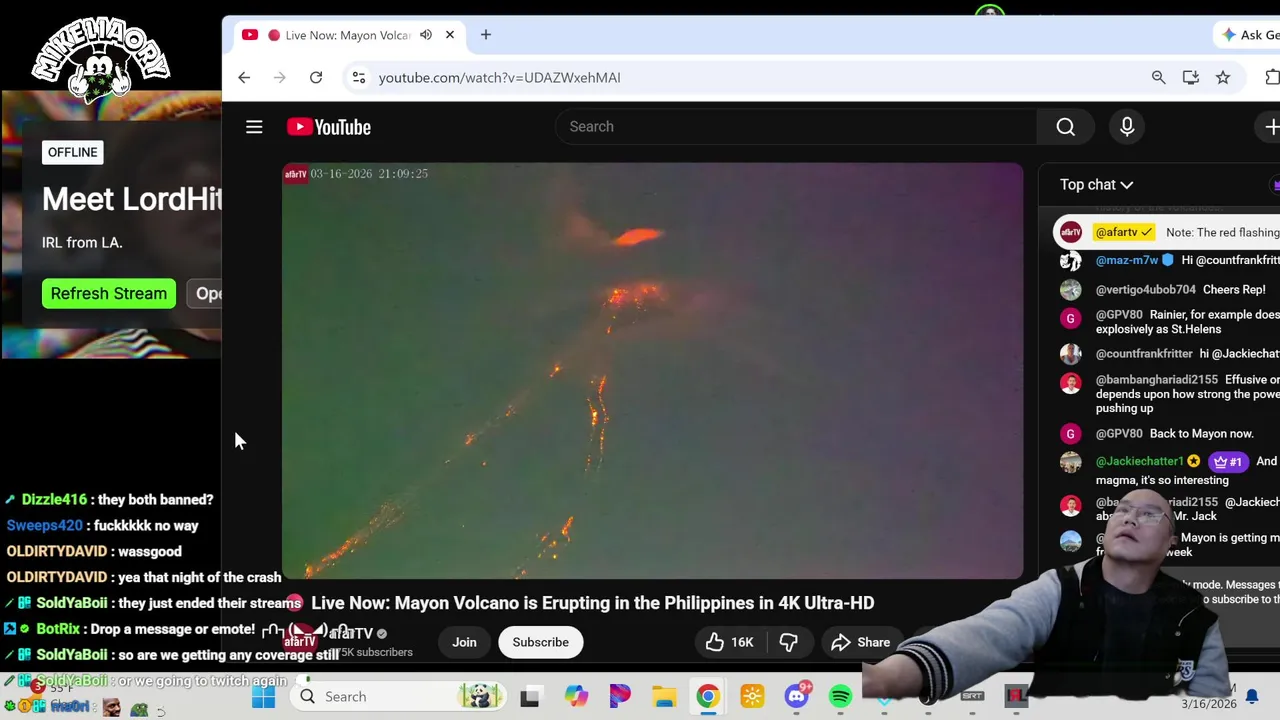The height and width of the screenshot is (720, 1280).
Task: Join the afarTV channel membership
Action: [464, 642]
